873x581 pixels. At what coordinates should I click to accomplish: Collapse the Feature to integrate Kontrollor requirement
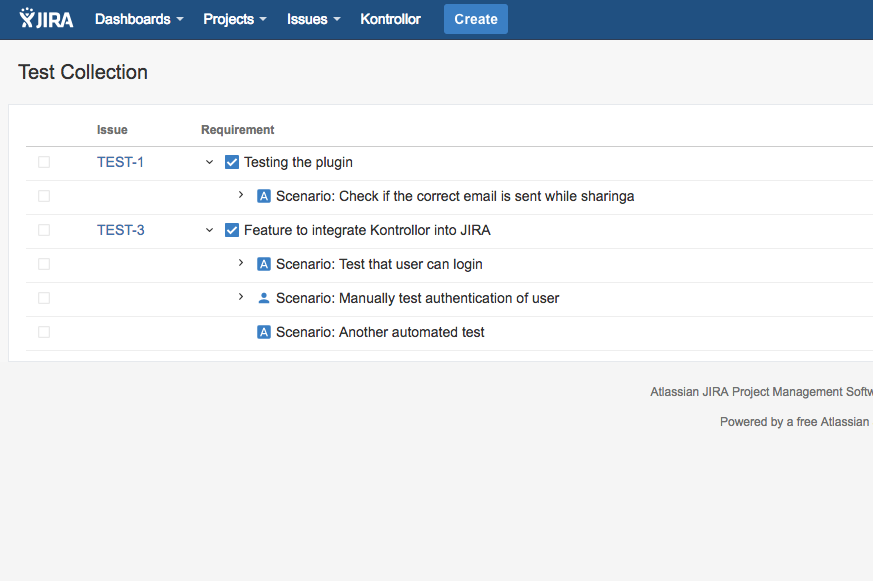209,230
